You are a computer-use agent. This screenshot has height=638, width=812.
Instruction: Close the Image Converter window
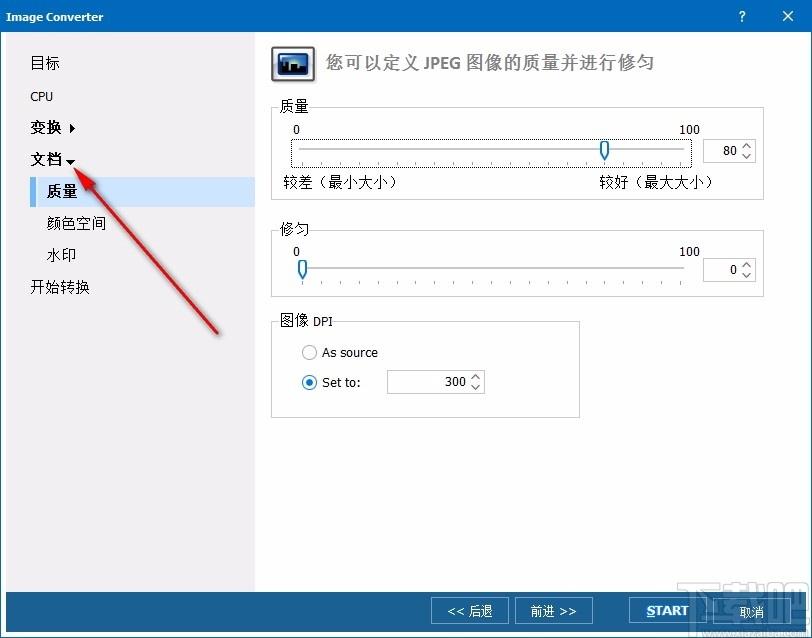[x=788, y=16]
